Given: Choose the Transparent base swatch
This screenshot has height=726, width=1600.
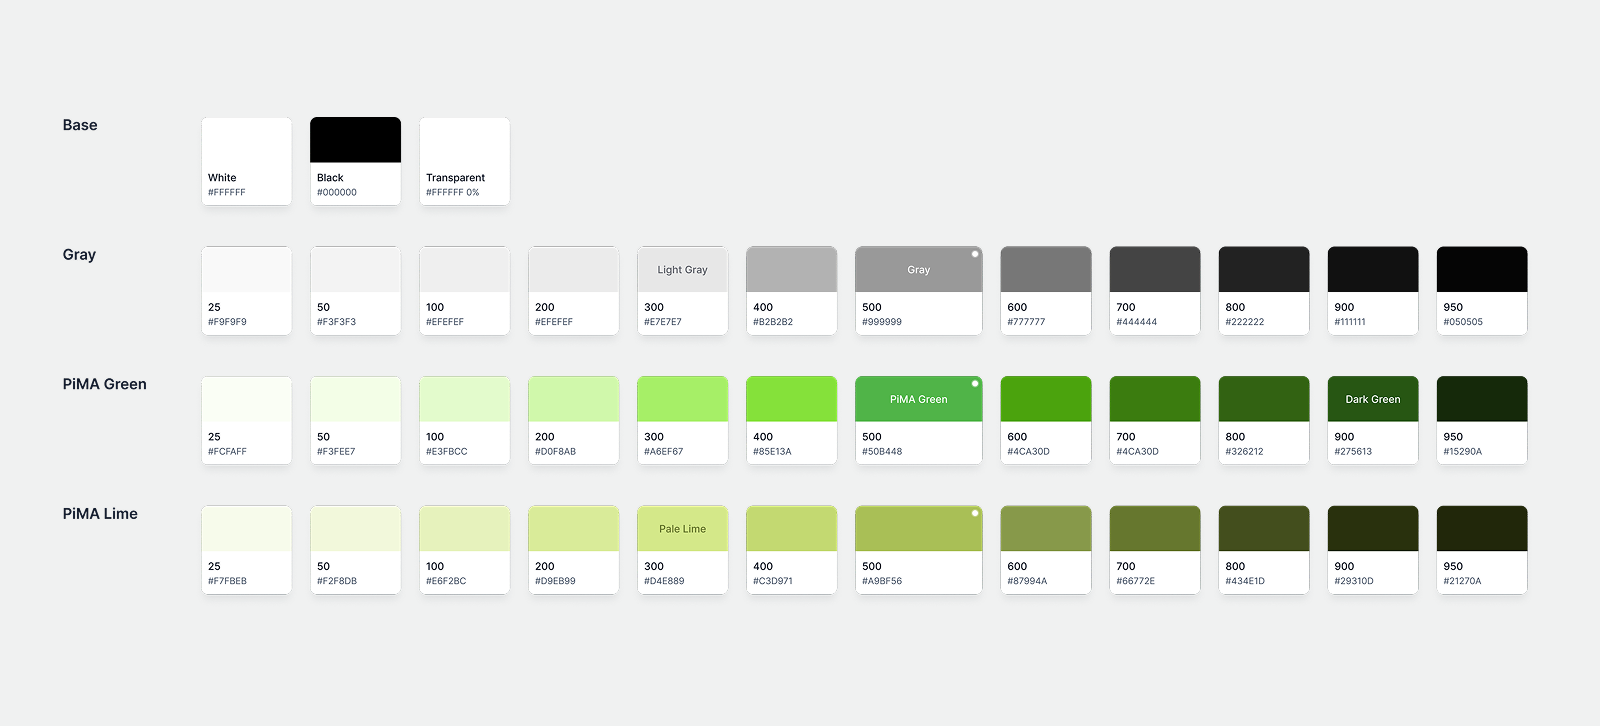Looking at the screenshot, I should click(464, 160).
